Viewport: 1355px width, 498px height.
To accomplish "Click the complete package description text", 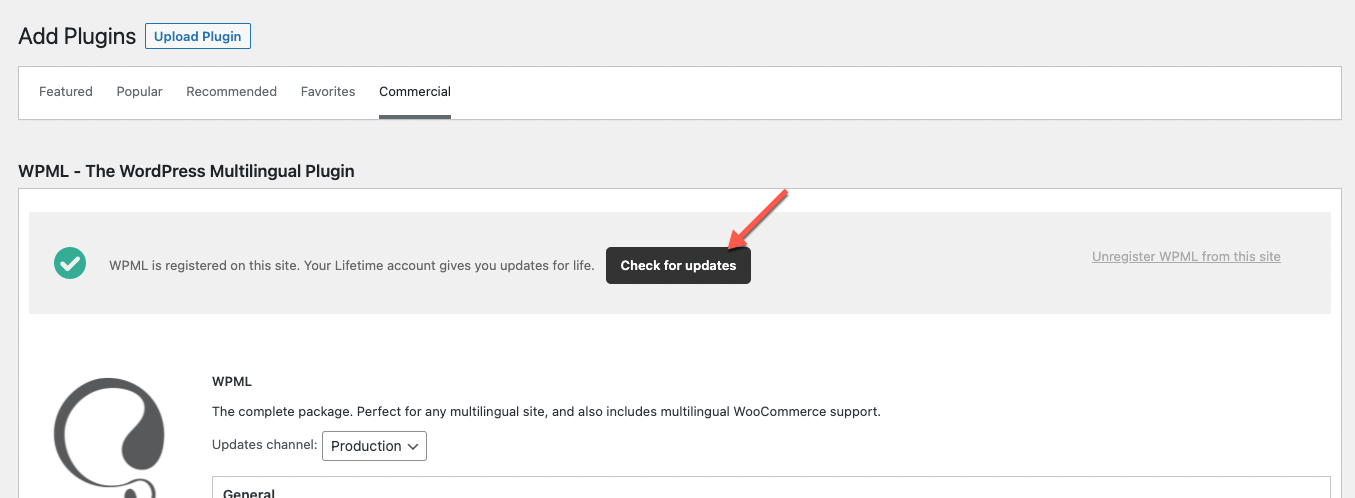I will [x=546, y=412].
